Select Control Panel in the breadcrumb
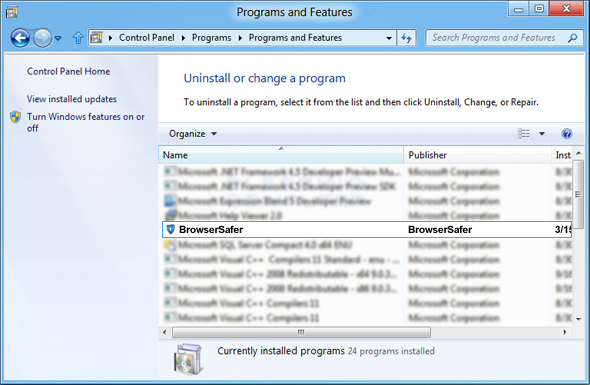Screen dimensions: 590x385 coord(147,38)
